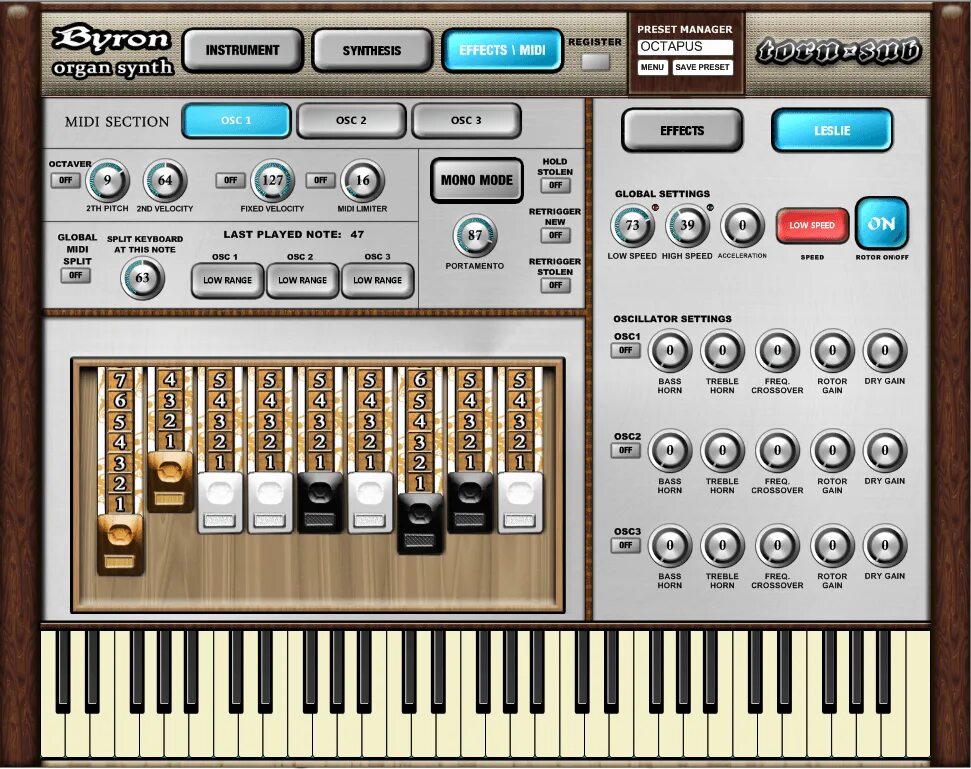Click the OSC1 BASS HORN knob
Viewport: 971px width, 769px height.
[x=669, y=351]
